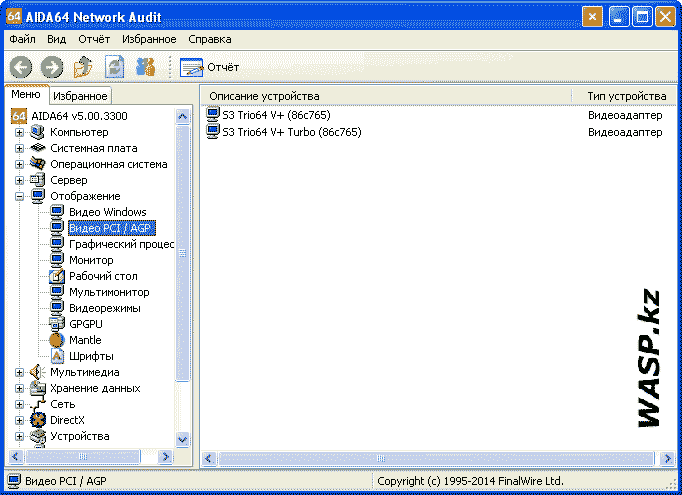Click the Mantle orange circle icon

57,340
